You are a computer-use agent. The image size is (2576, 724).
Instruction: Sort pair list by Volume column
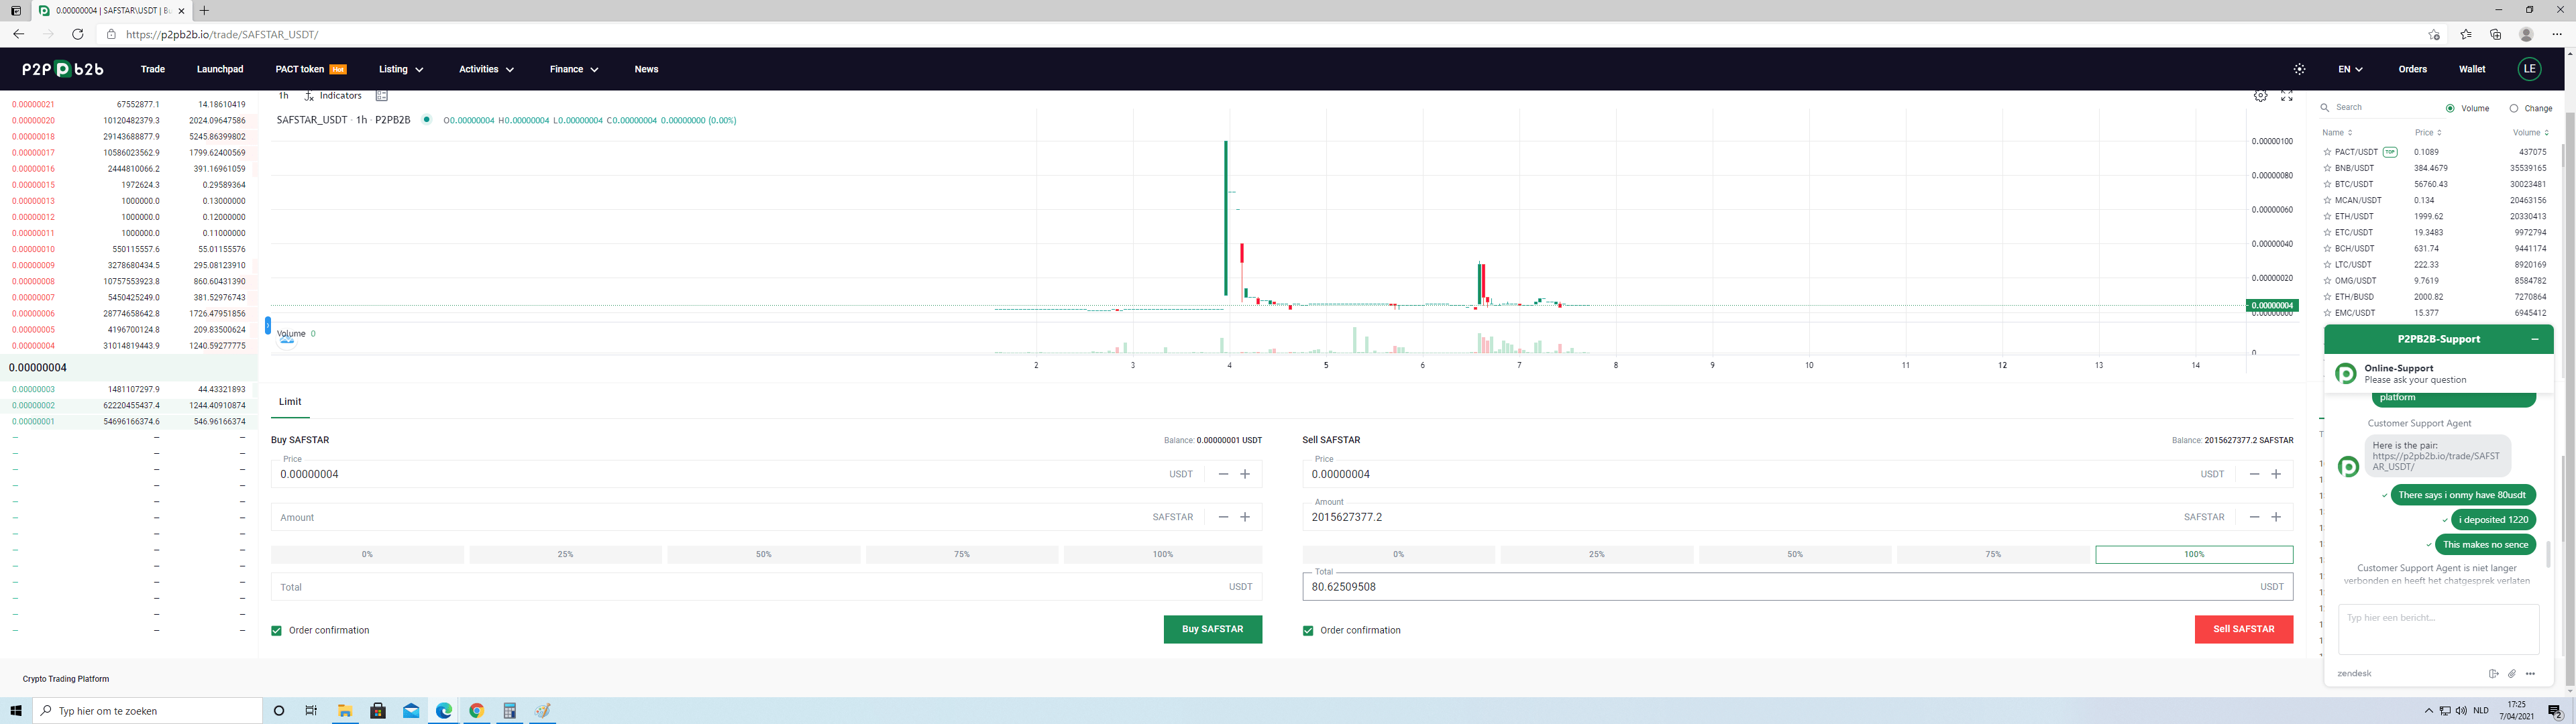point(2531,133)
